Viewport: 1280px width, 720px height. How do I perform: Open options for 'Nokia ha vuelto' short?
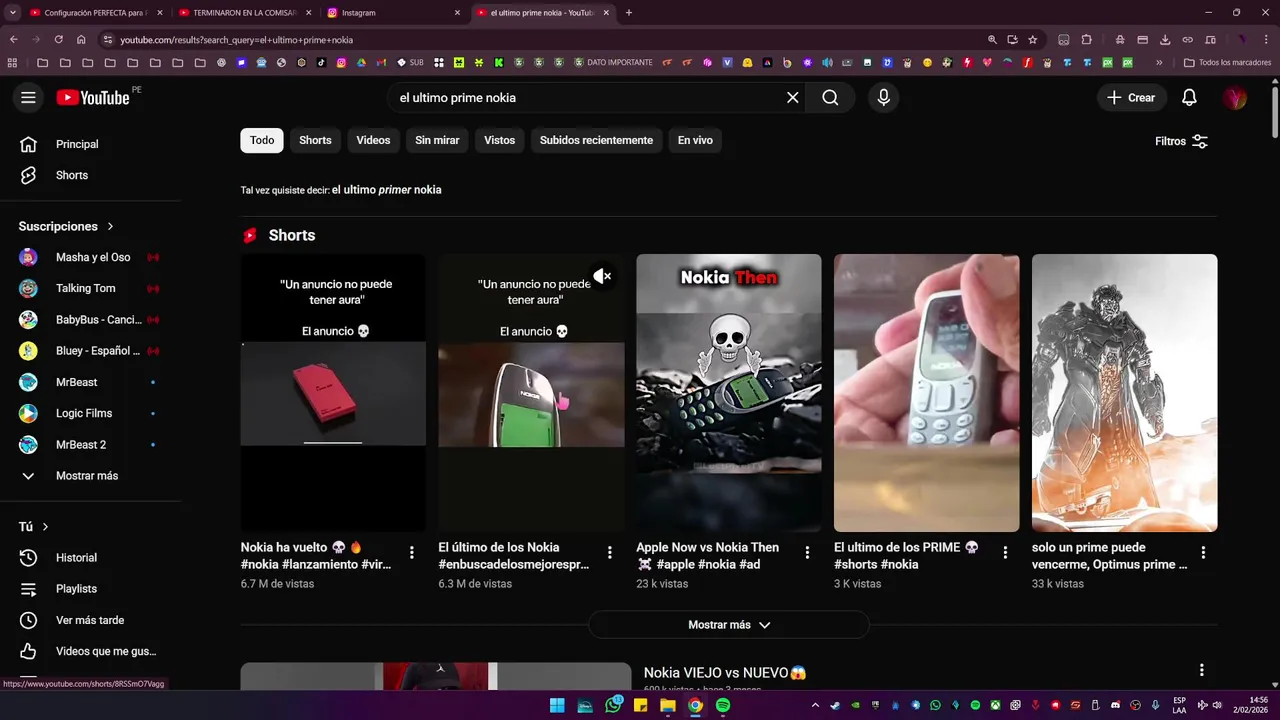[x=412, y=552]
